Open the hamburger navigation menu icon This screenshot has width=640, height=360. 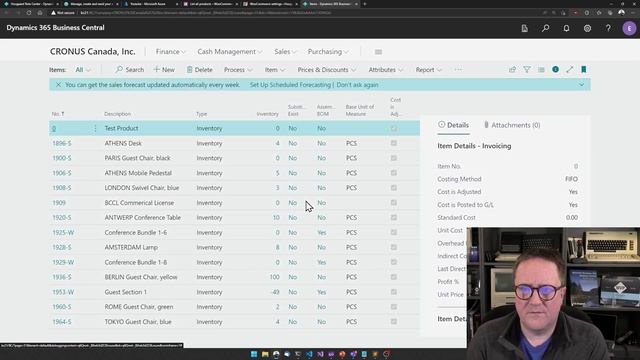378,52
